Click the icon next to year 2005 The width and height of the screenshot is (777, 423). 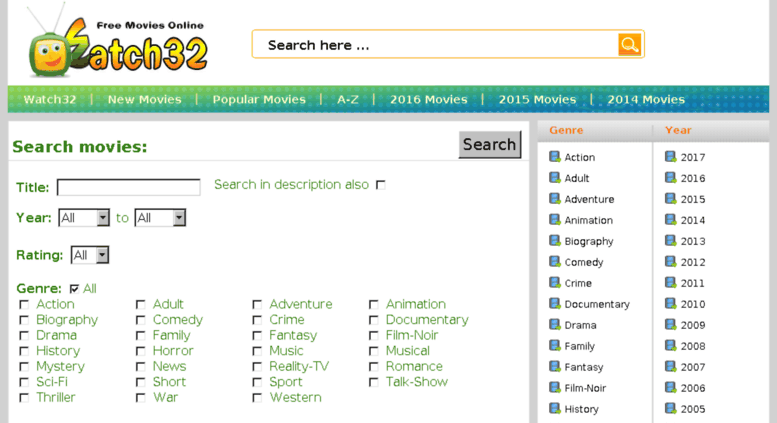pyautogui.click(x=671, y=408)
